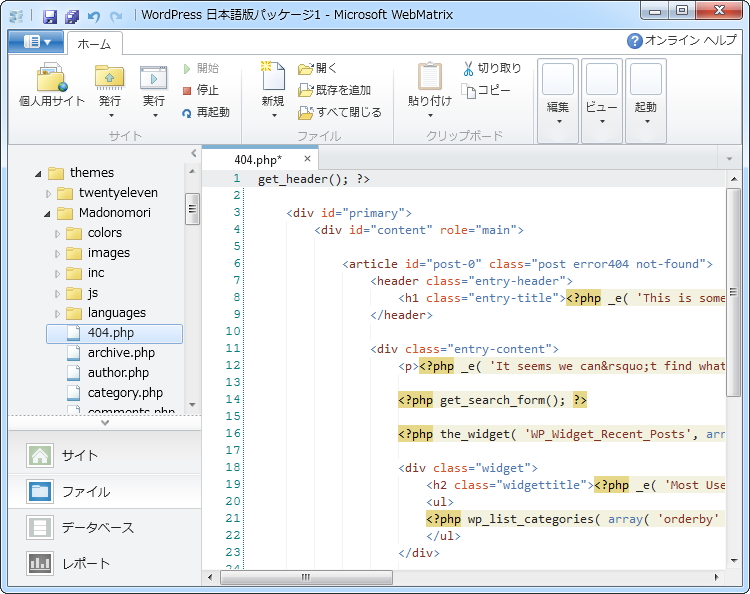Screen dimensions: 750x594
Task: Select the 404.php* editor tab
Action: tap(258, 159)
